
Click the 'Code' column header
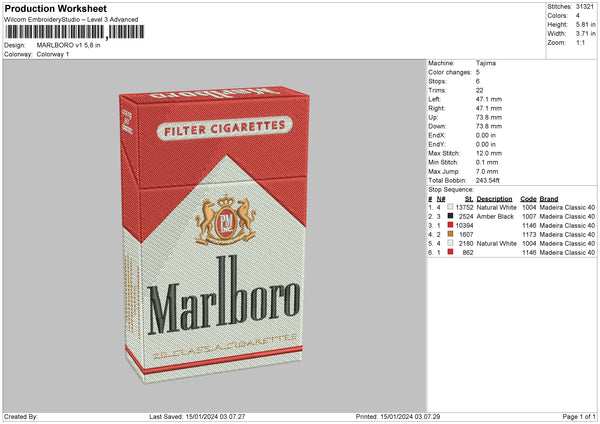(x=528, y=199)
